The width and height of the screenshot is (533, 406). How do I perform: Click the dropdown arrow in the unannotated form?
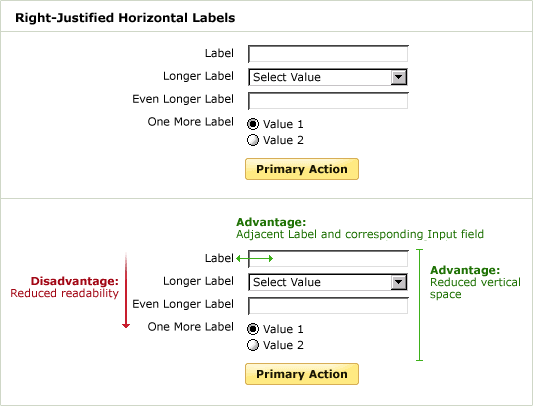coord(399,77)
